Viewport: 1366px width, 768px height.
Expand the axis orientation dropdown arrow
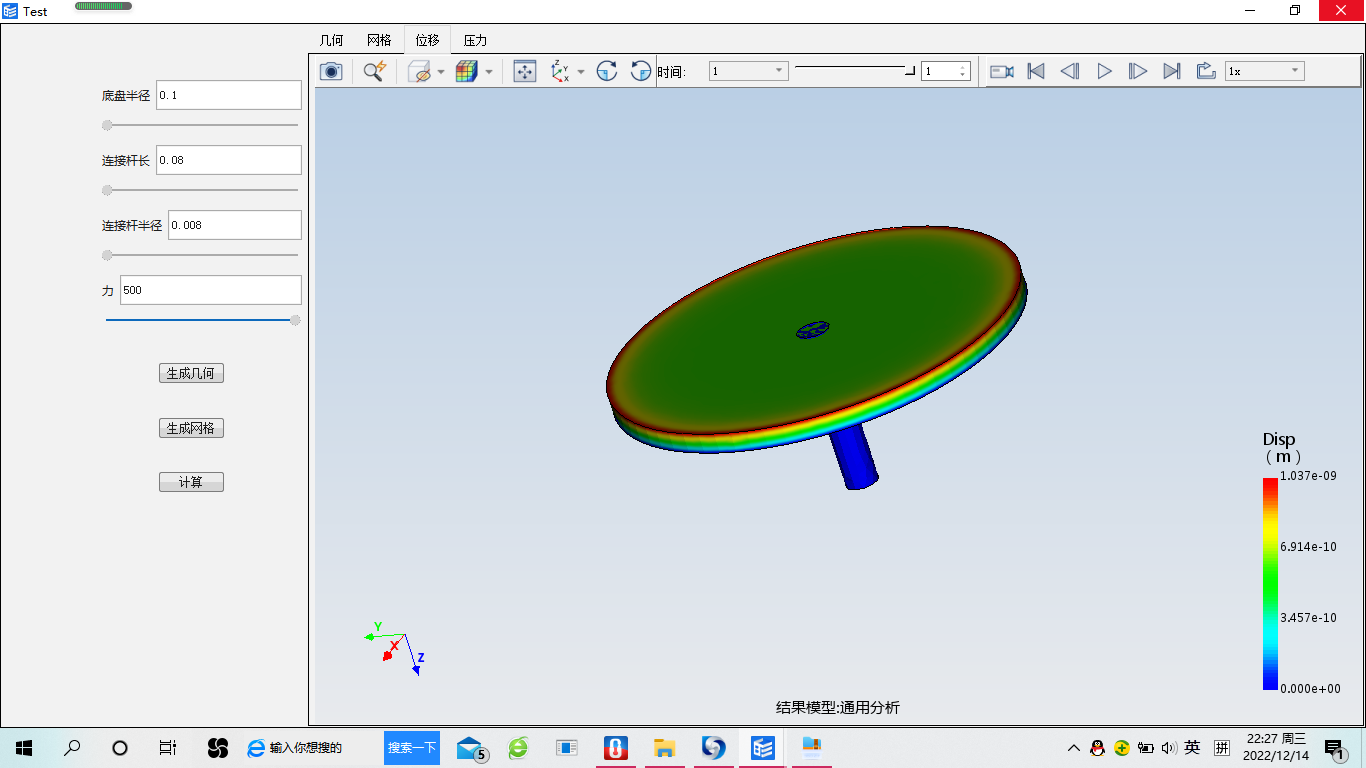[x=581, y=72]
